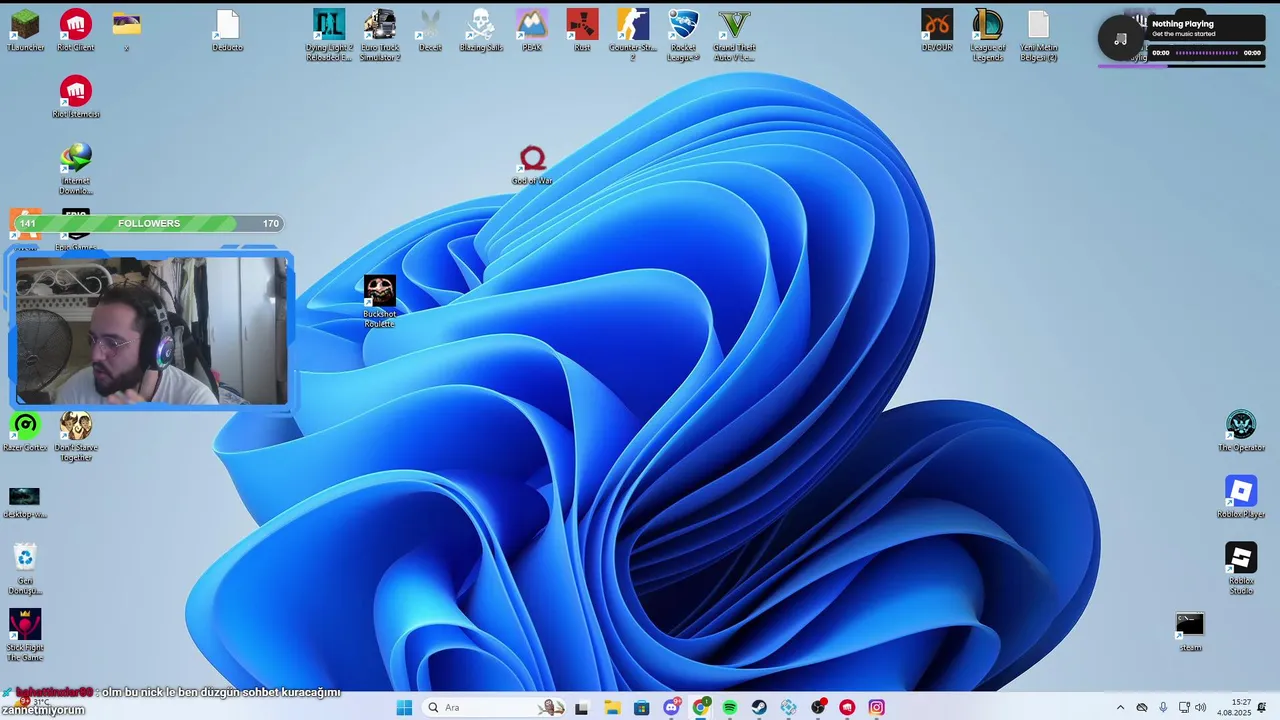Open Task View from the taskbar

point(581,707)
